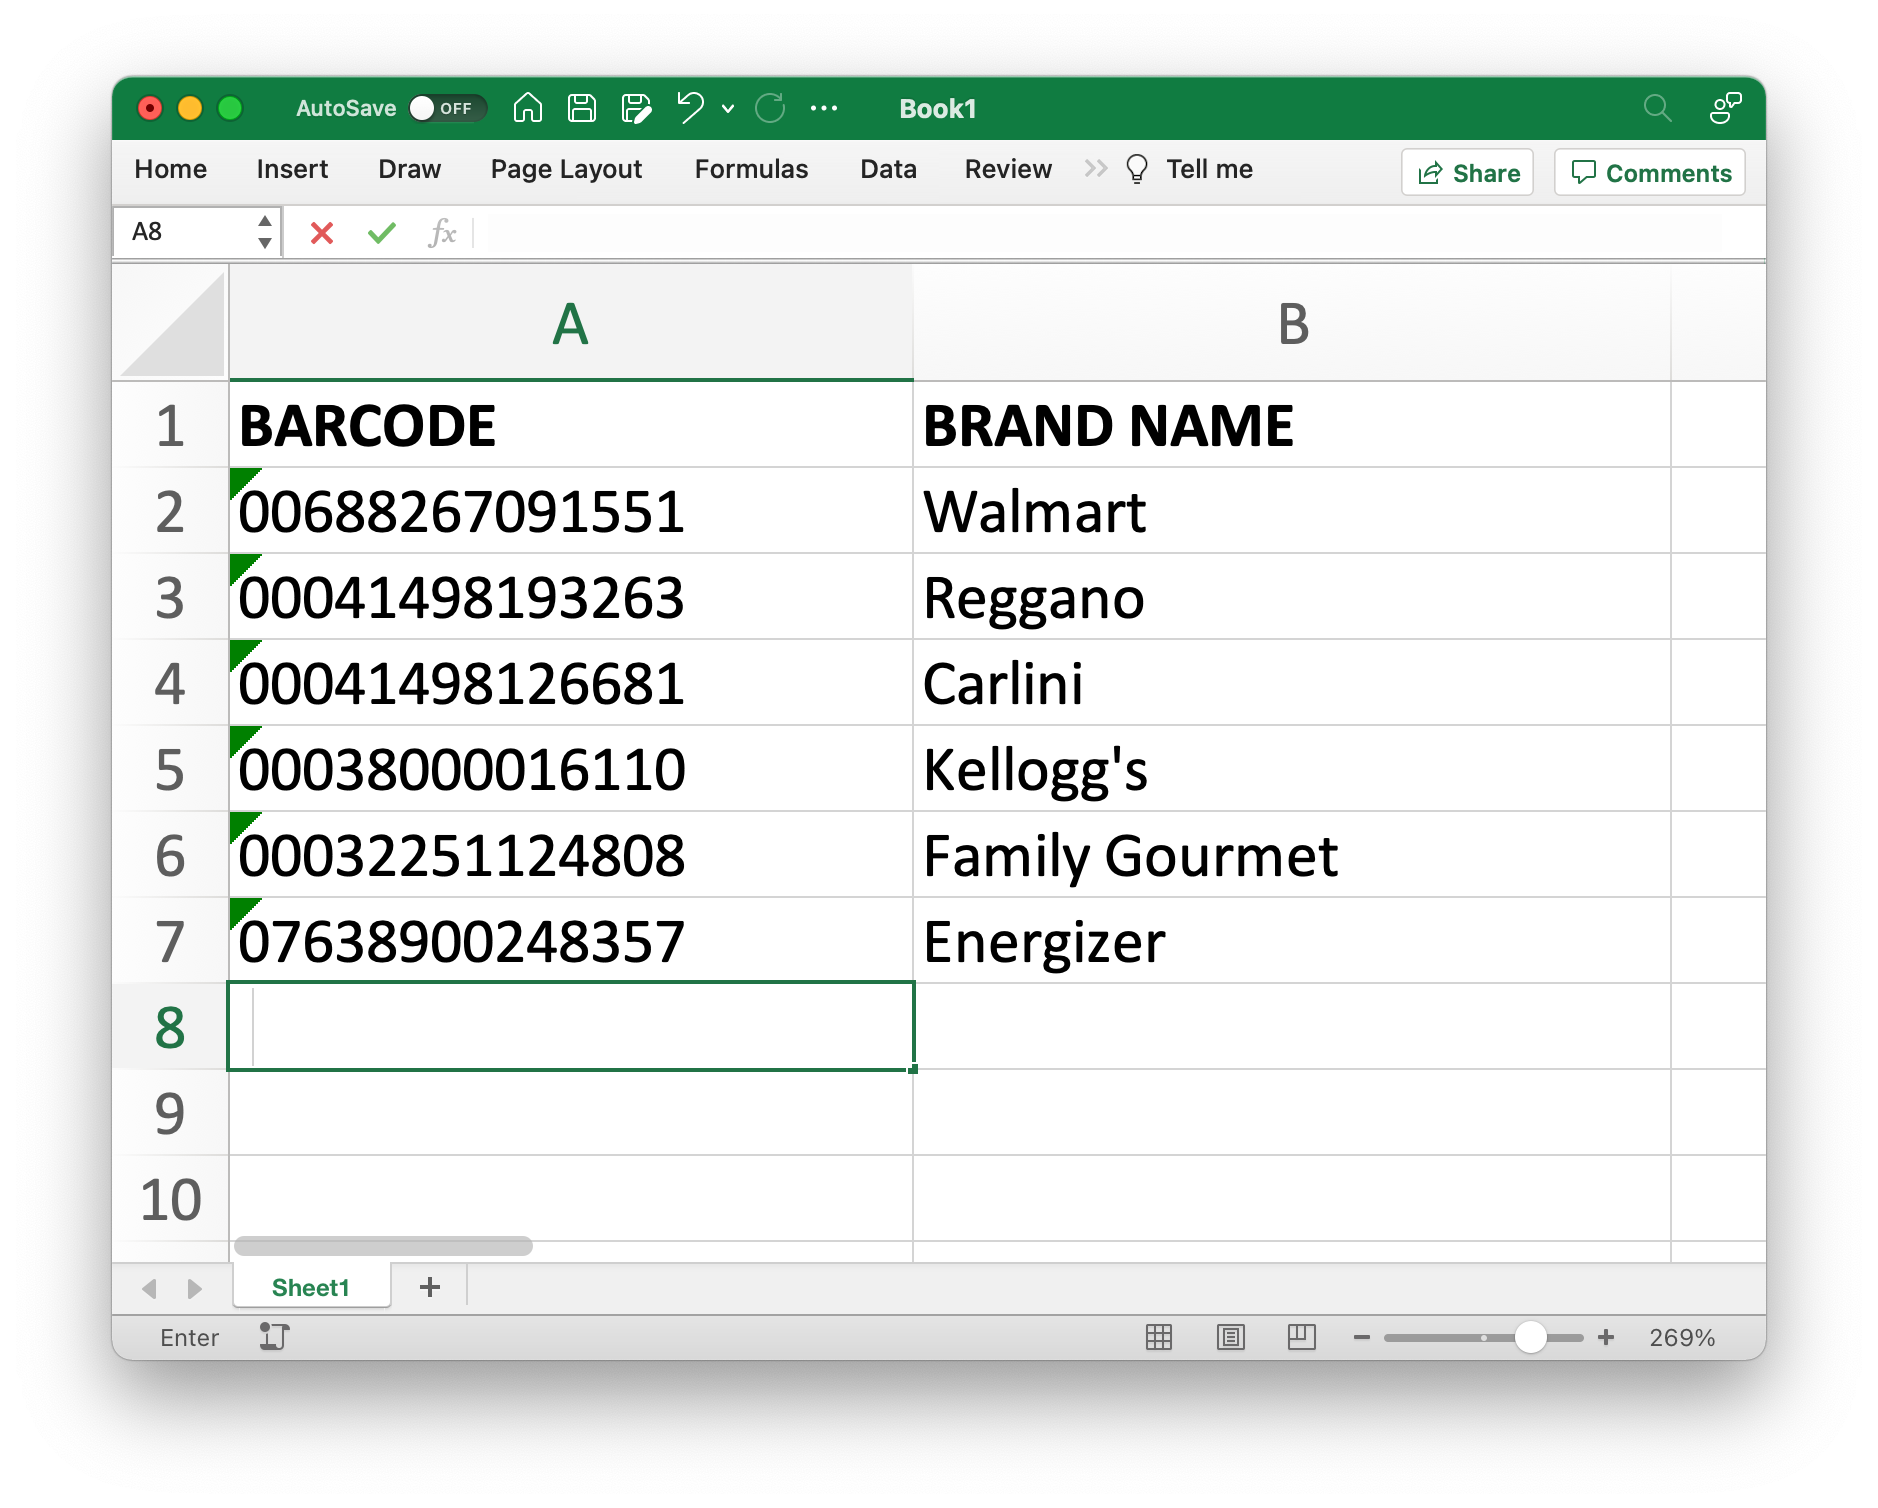
Task: Open the Data tab
Action: click(x=888, y=169)
